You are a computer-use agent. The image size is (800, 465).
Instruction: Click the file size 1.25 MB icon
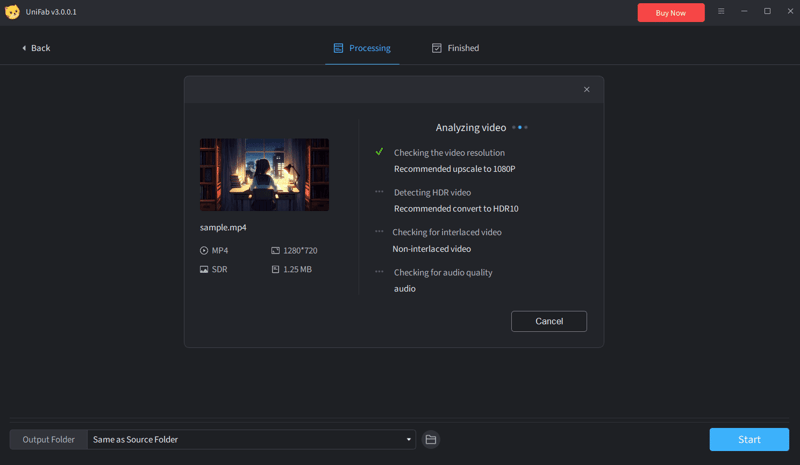click(x=275, y=270)
